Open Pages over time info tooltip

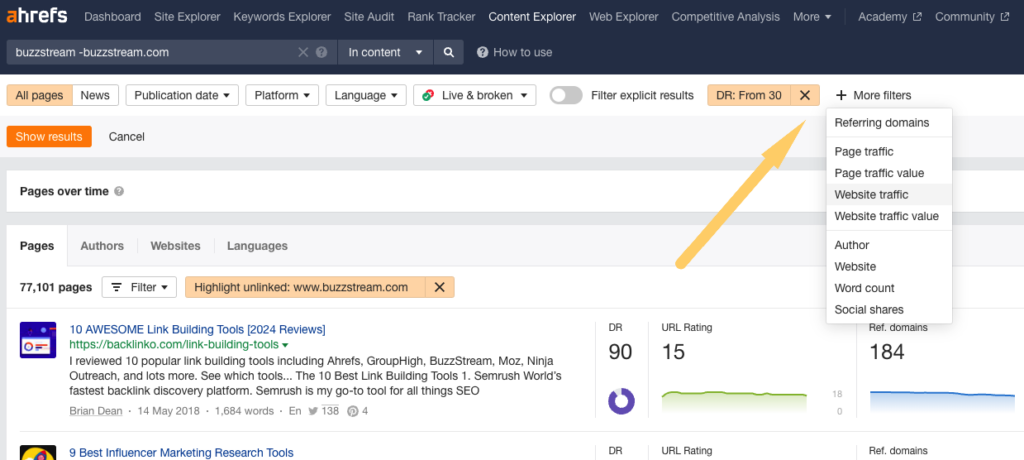coord(119,191)
